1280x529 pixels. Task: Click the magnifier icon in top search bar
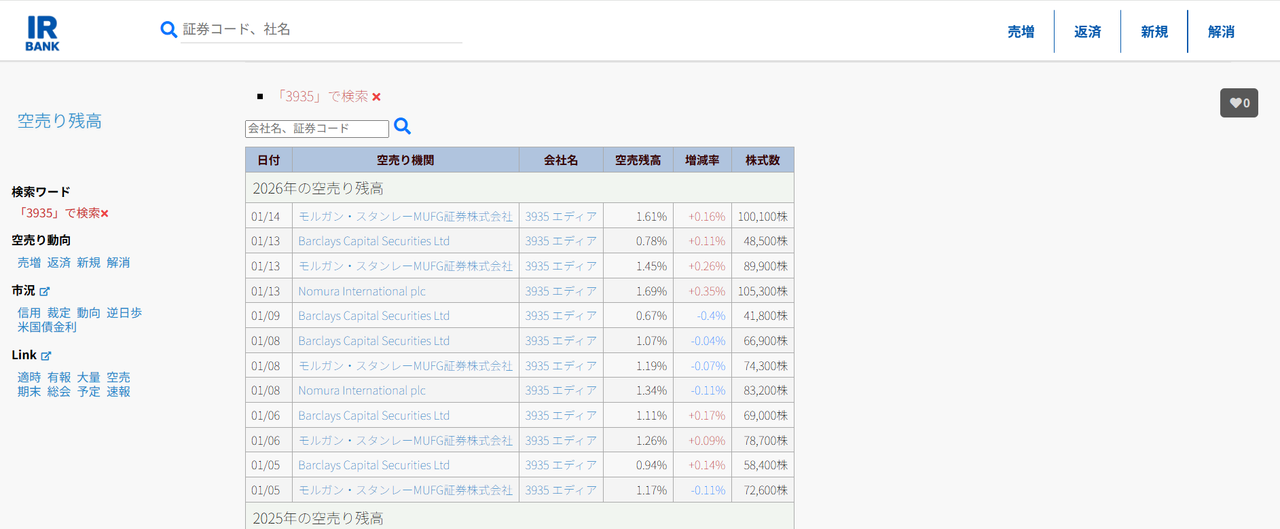169,29
